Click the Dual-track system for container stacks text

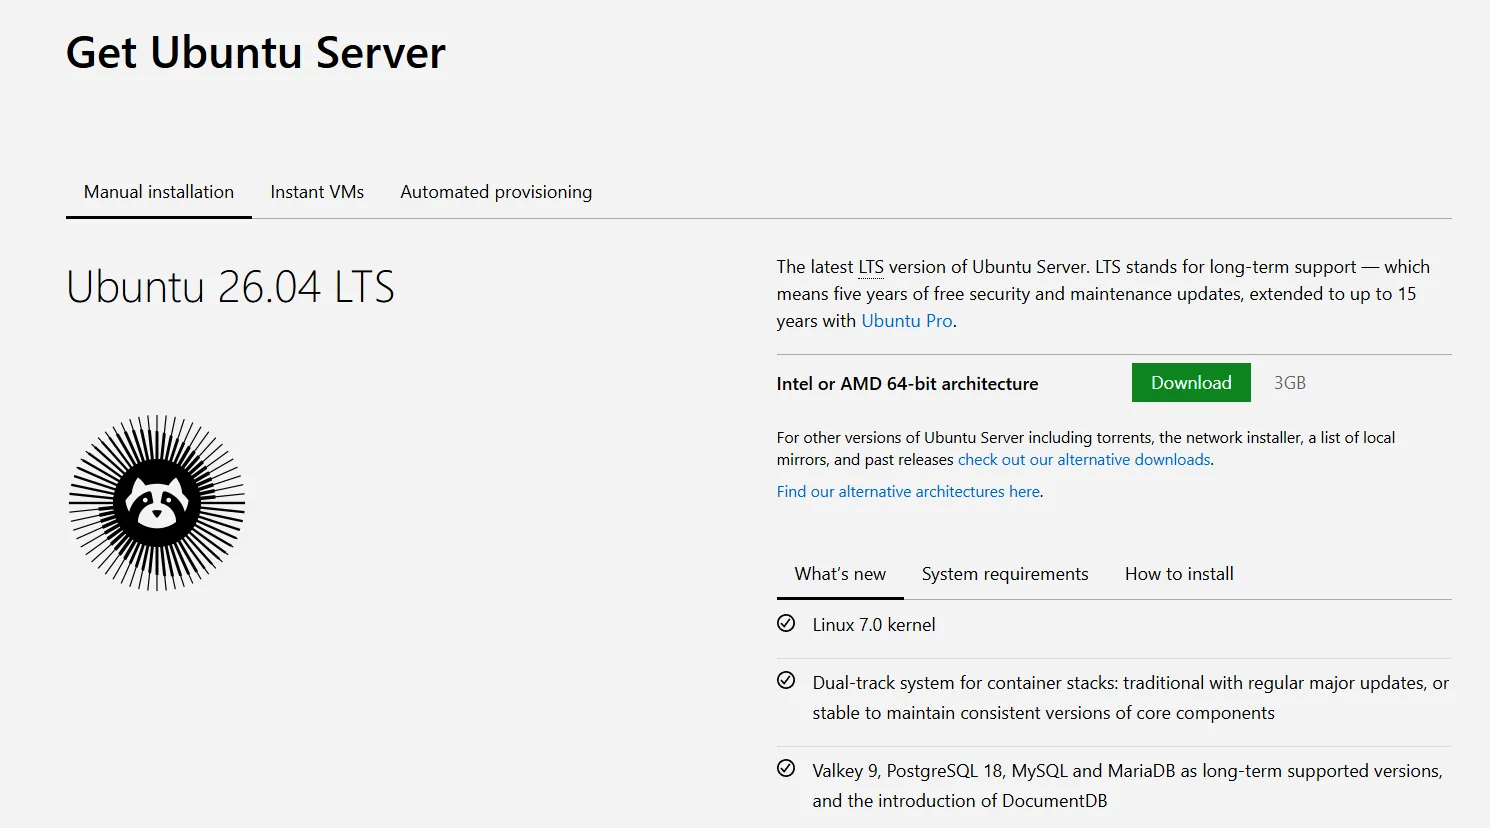tap(1130, 698)
